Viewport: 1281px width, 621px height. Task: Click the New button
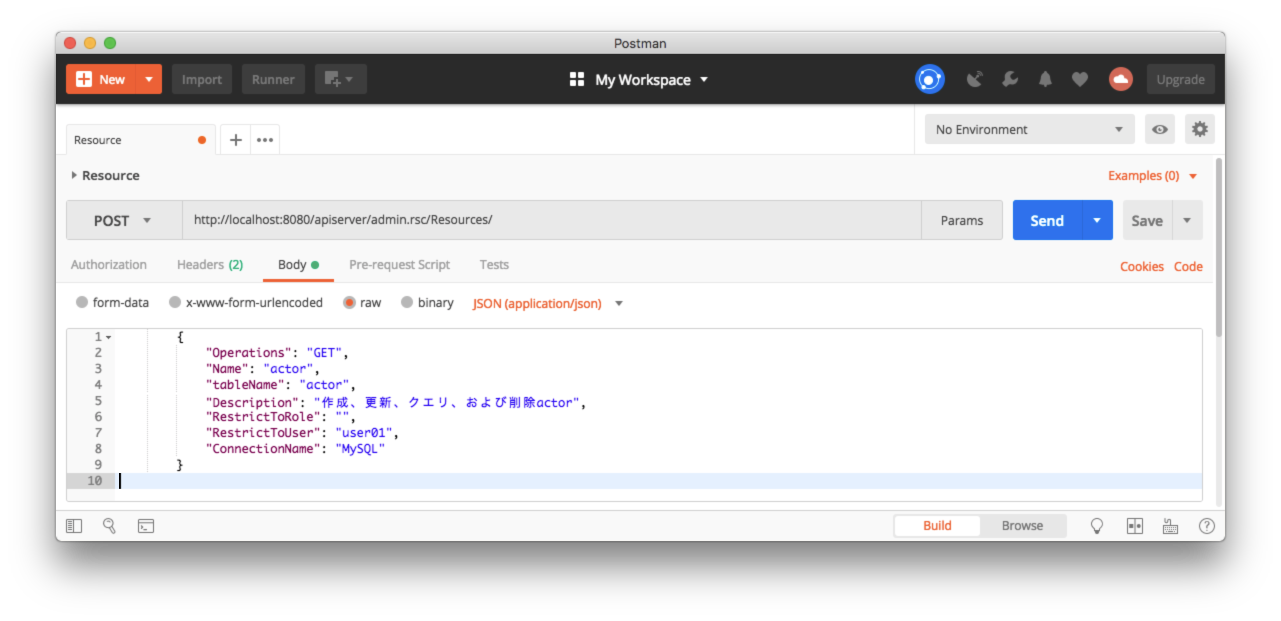click(102, 79)
